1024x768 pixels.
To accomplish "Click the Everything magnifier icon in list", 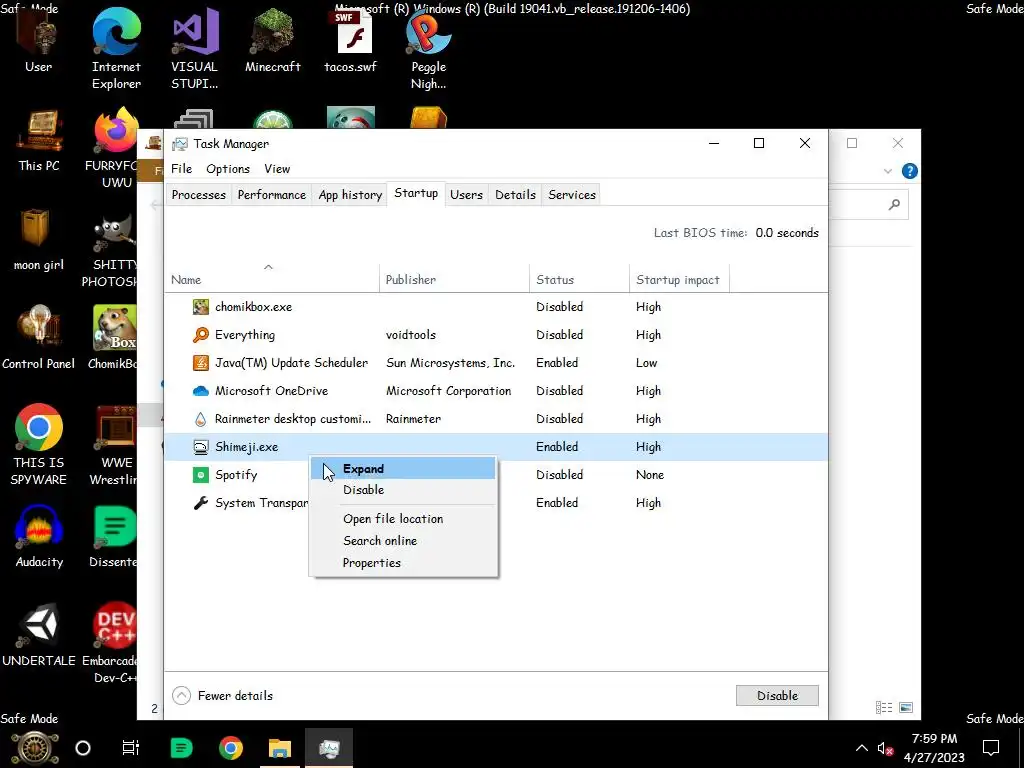I will [200, 334].
